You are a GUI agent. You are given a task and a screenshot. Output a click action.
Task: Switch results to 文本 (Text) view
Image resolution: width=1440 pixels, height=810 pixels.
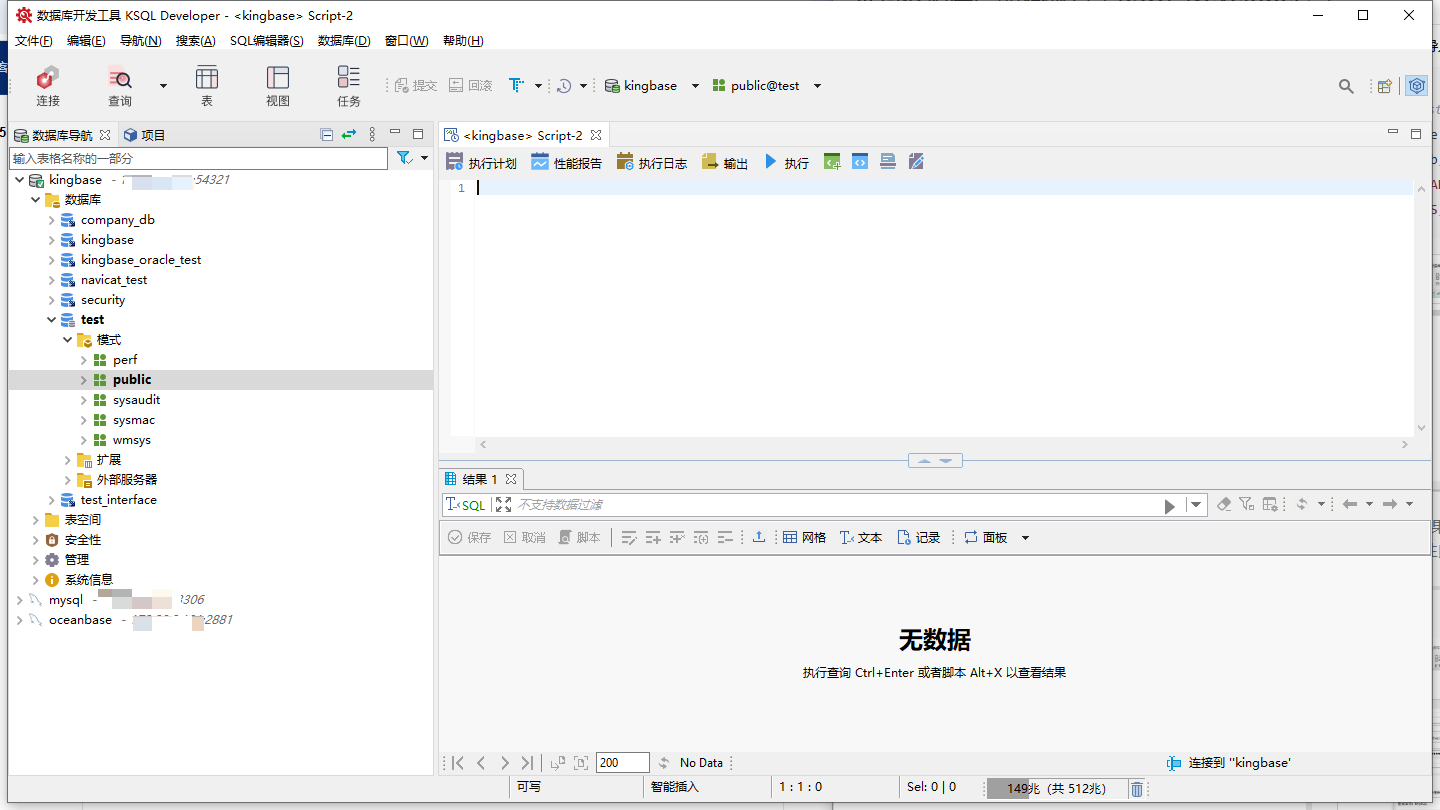[x=860, y=538]
